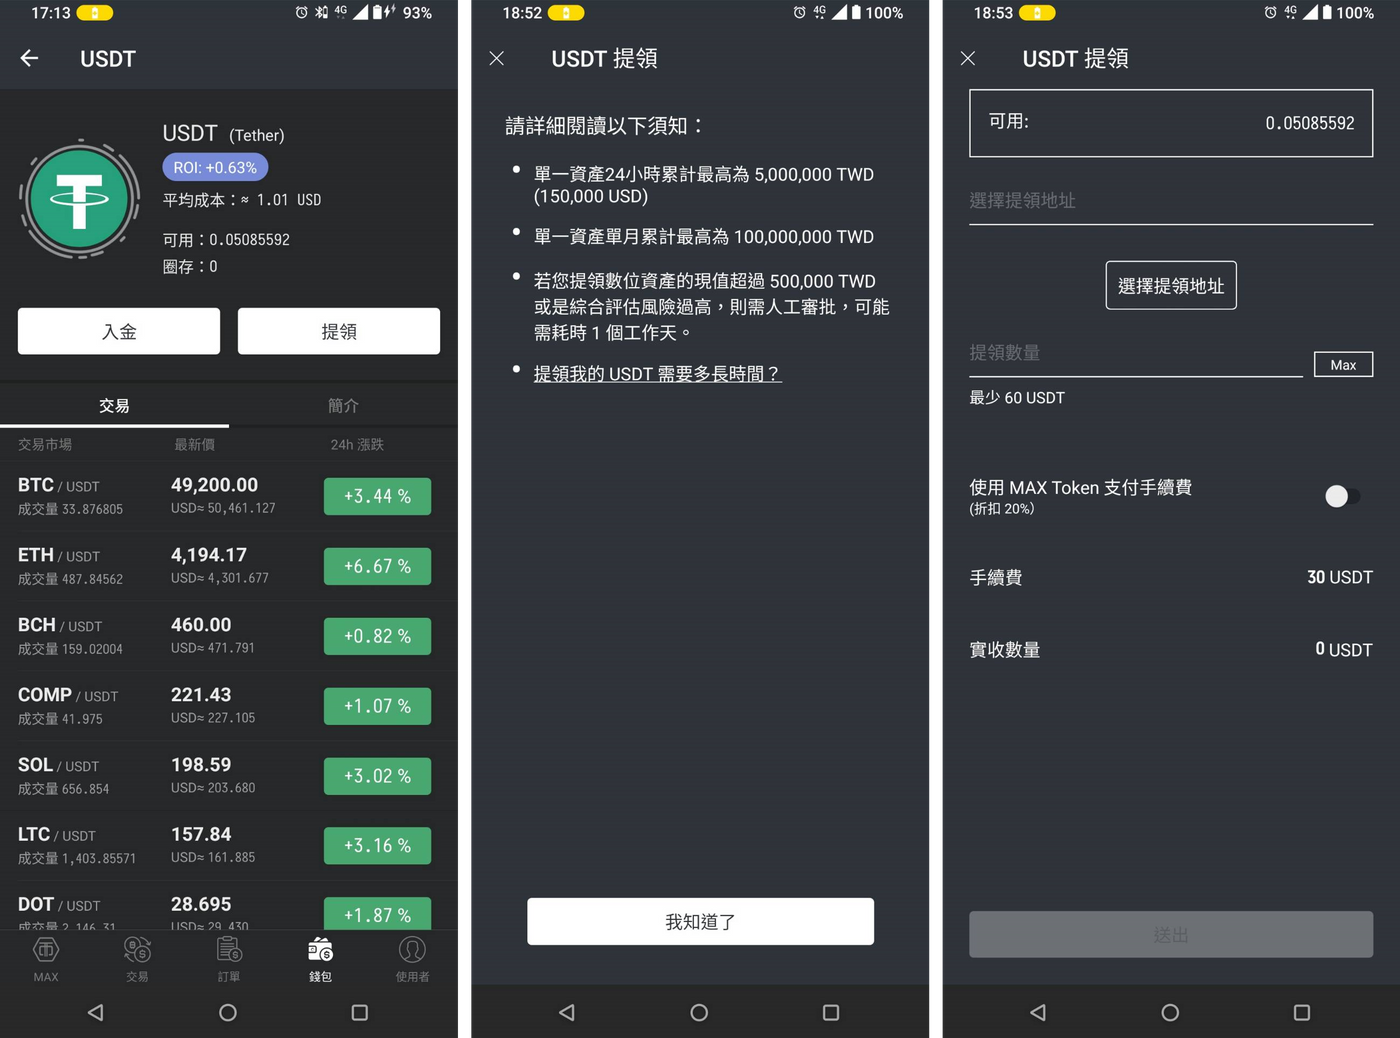Tap the 最新價 column header
Screen dimensions: 1400x1038
click(x=194, y=444)
